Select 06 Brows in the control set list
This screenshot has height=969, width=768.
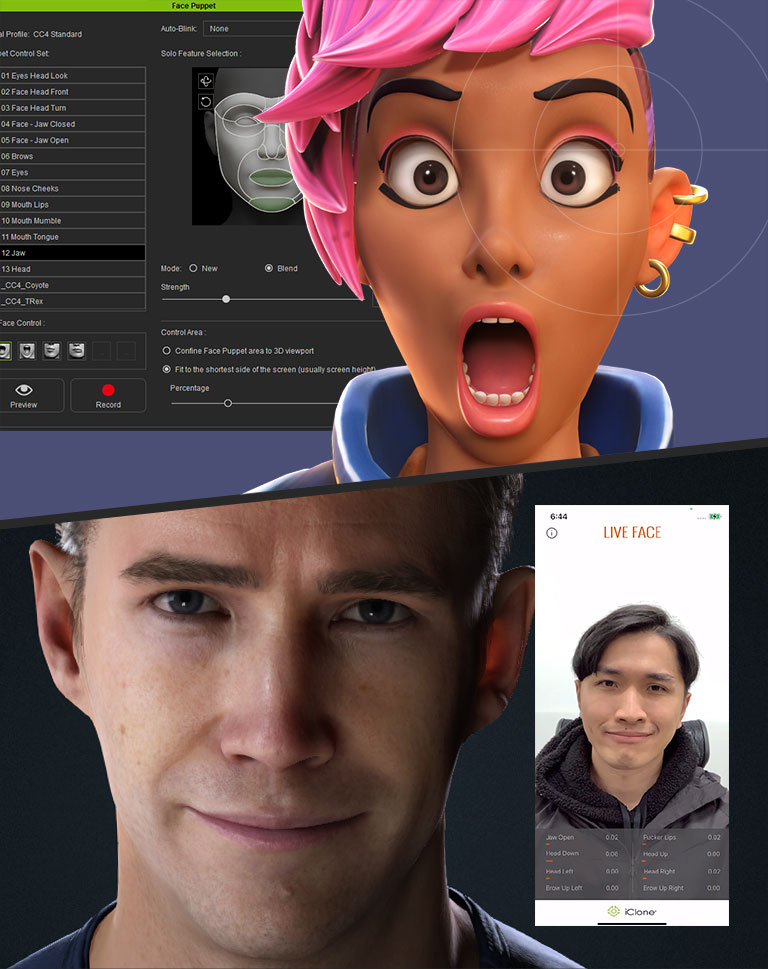click(72, 156)
